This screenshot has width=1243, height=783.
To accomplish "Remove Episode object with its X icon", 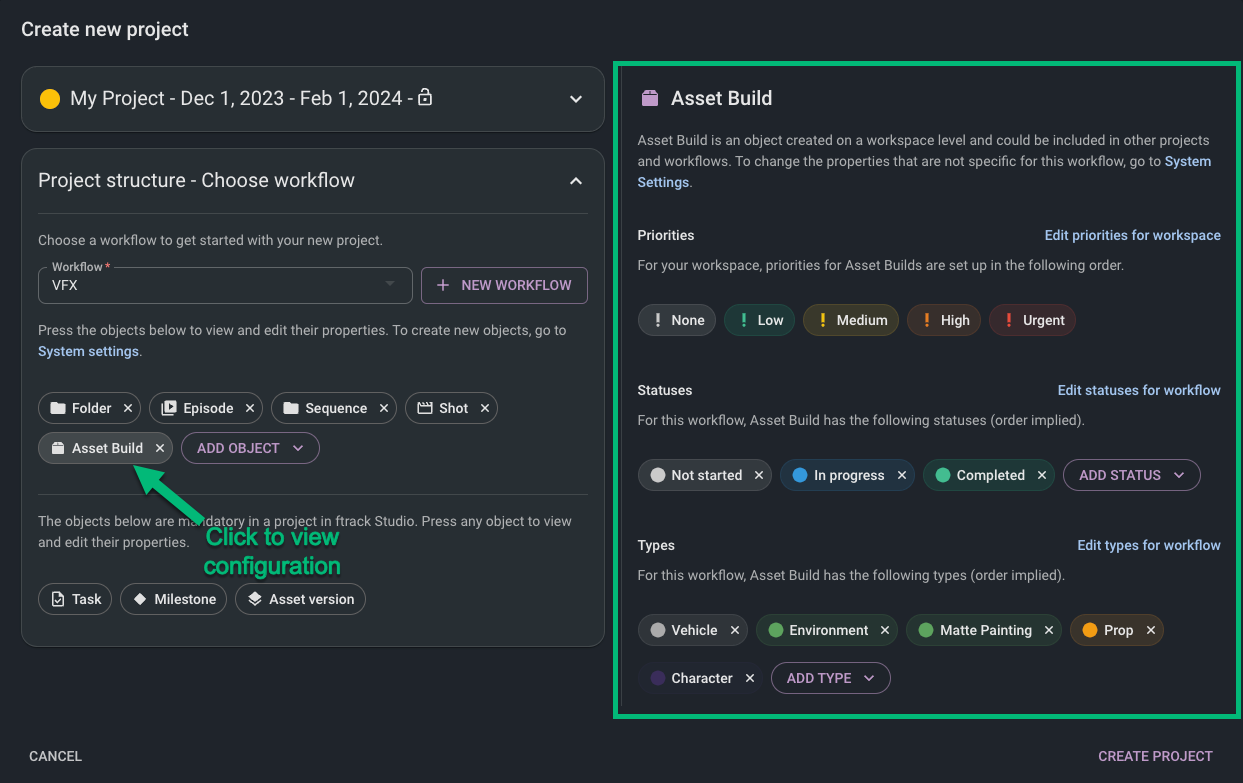I will pos(250,408).
